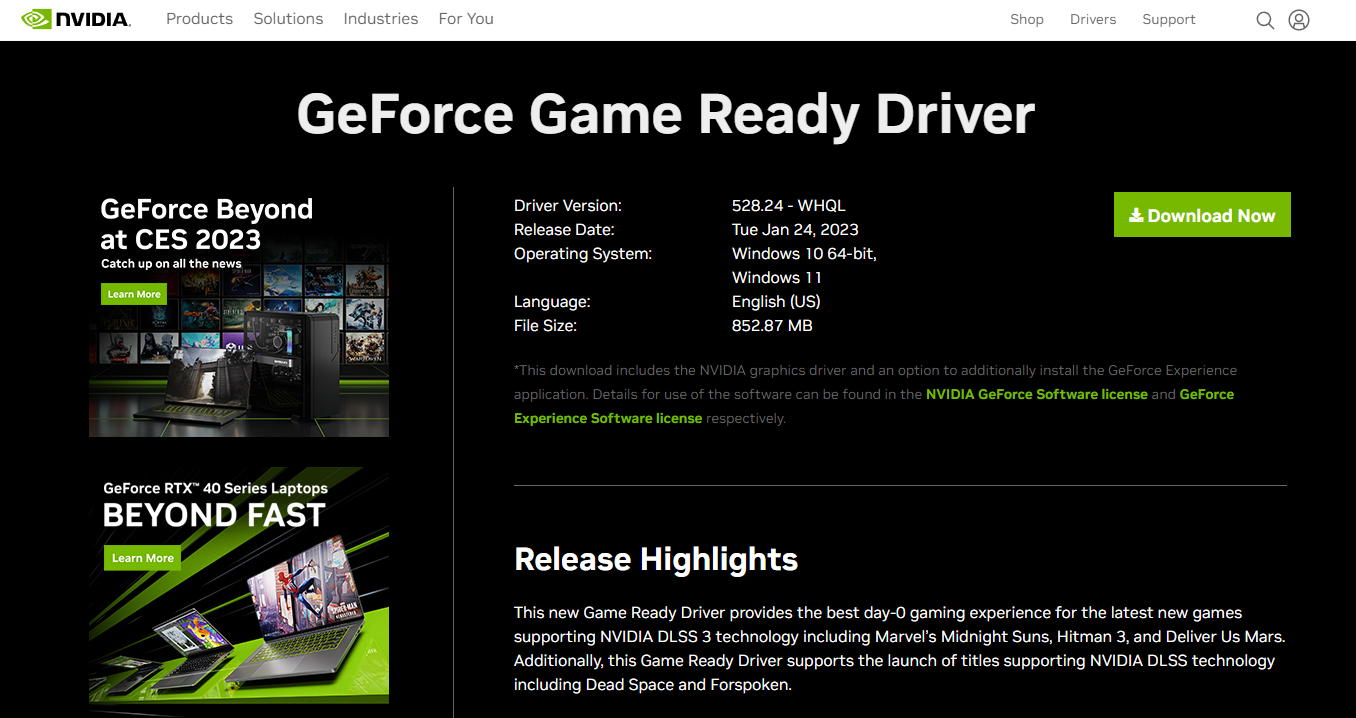Click the GeForce RTX 40 Series Laptops text
This screenshot has width=1356, height=718.
[x=216, y=488]
